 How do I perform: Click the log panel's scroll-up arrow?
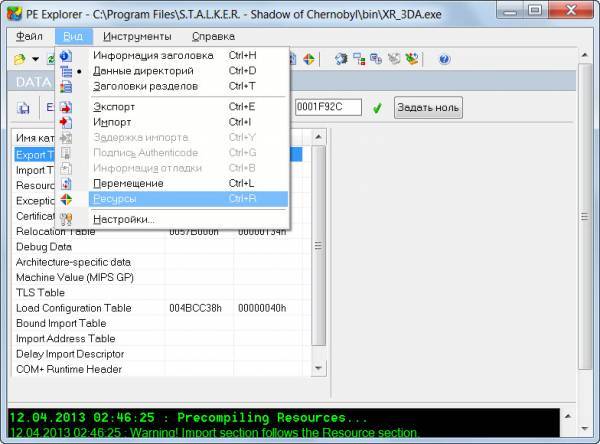pyautogui.click(x=568, y=416)
